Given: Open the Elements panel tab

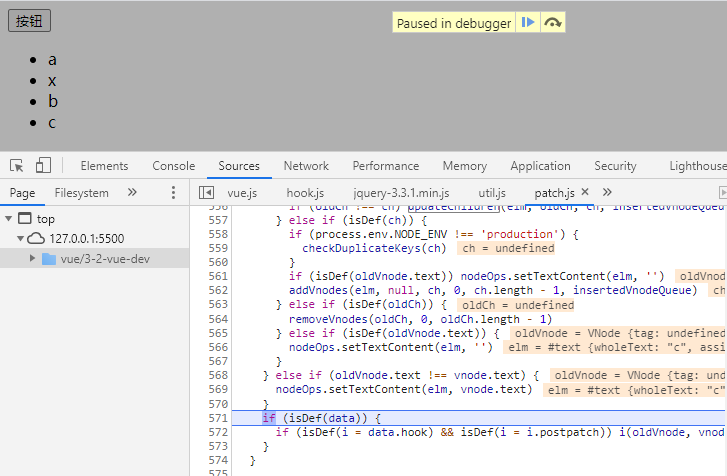Looking at the screenshot, I should [104, 166].
